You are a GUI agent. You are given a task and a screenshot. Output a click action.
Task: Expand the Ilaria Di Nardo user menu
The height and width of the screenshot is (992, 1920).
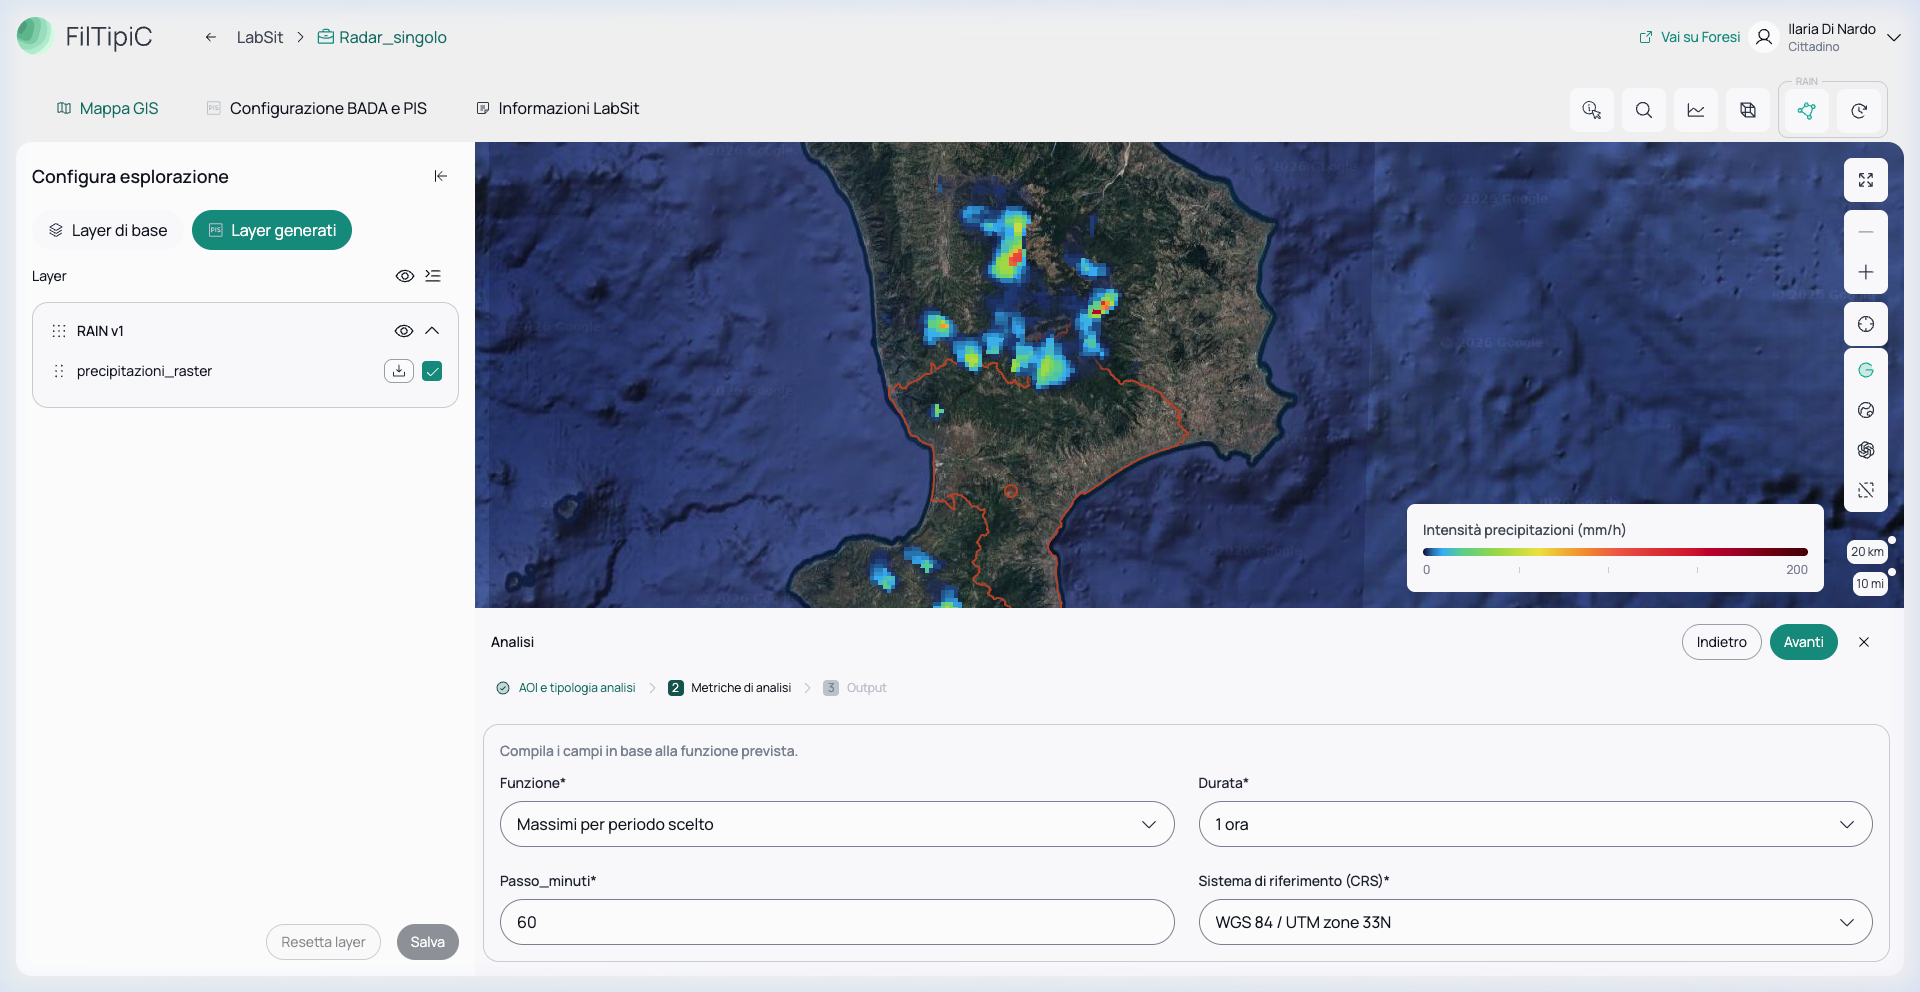[1894, 38]
